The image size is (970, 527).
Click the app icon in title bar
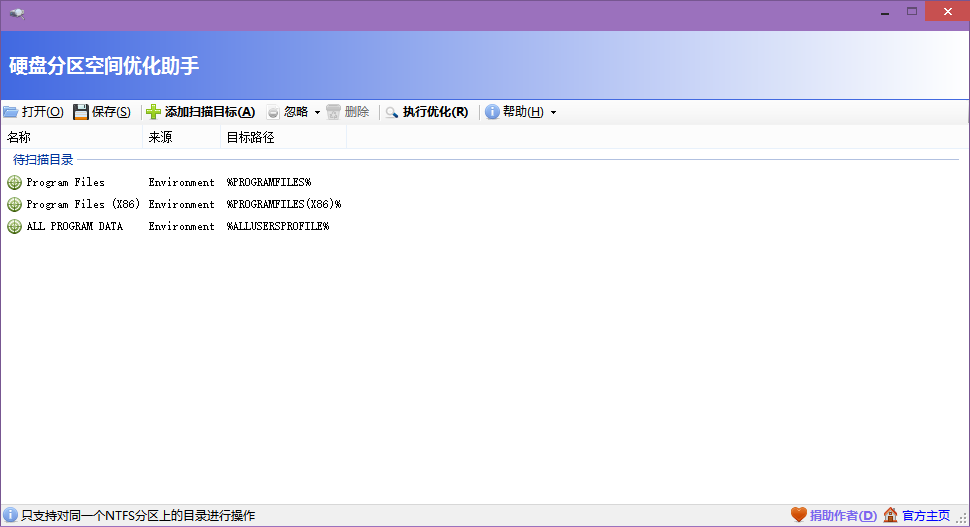coord(17,13)
